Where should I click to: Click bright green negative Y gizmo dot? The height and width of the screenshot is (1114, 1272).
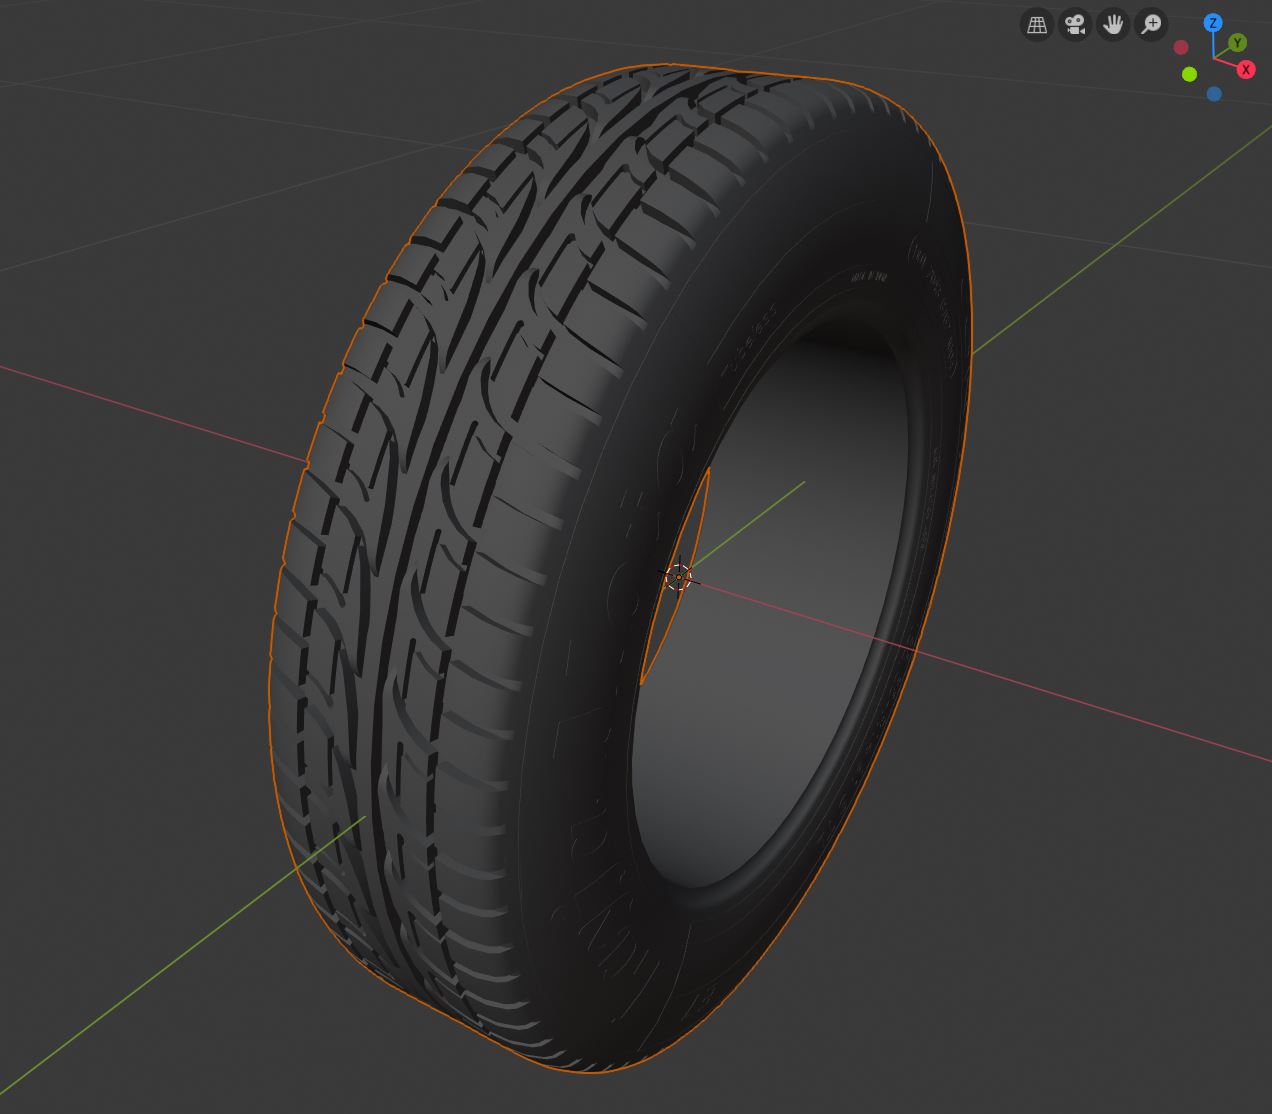coord(1189,74)
